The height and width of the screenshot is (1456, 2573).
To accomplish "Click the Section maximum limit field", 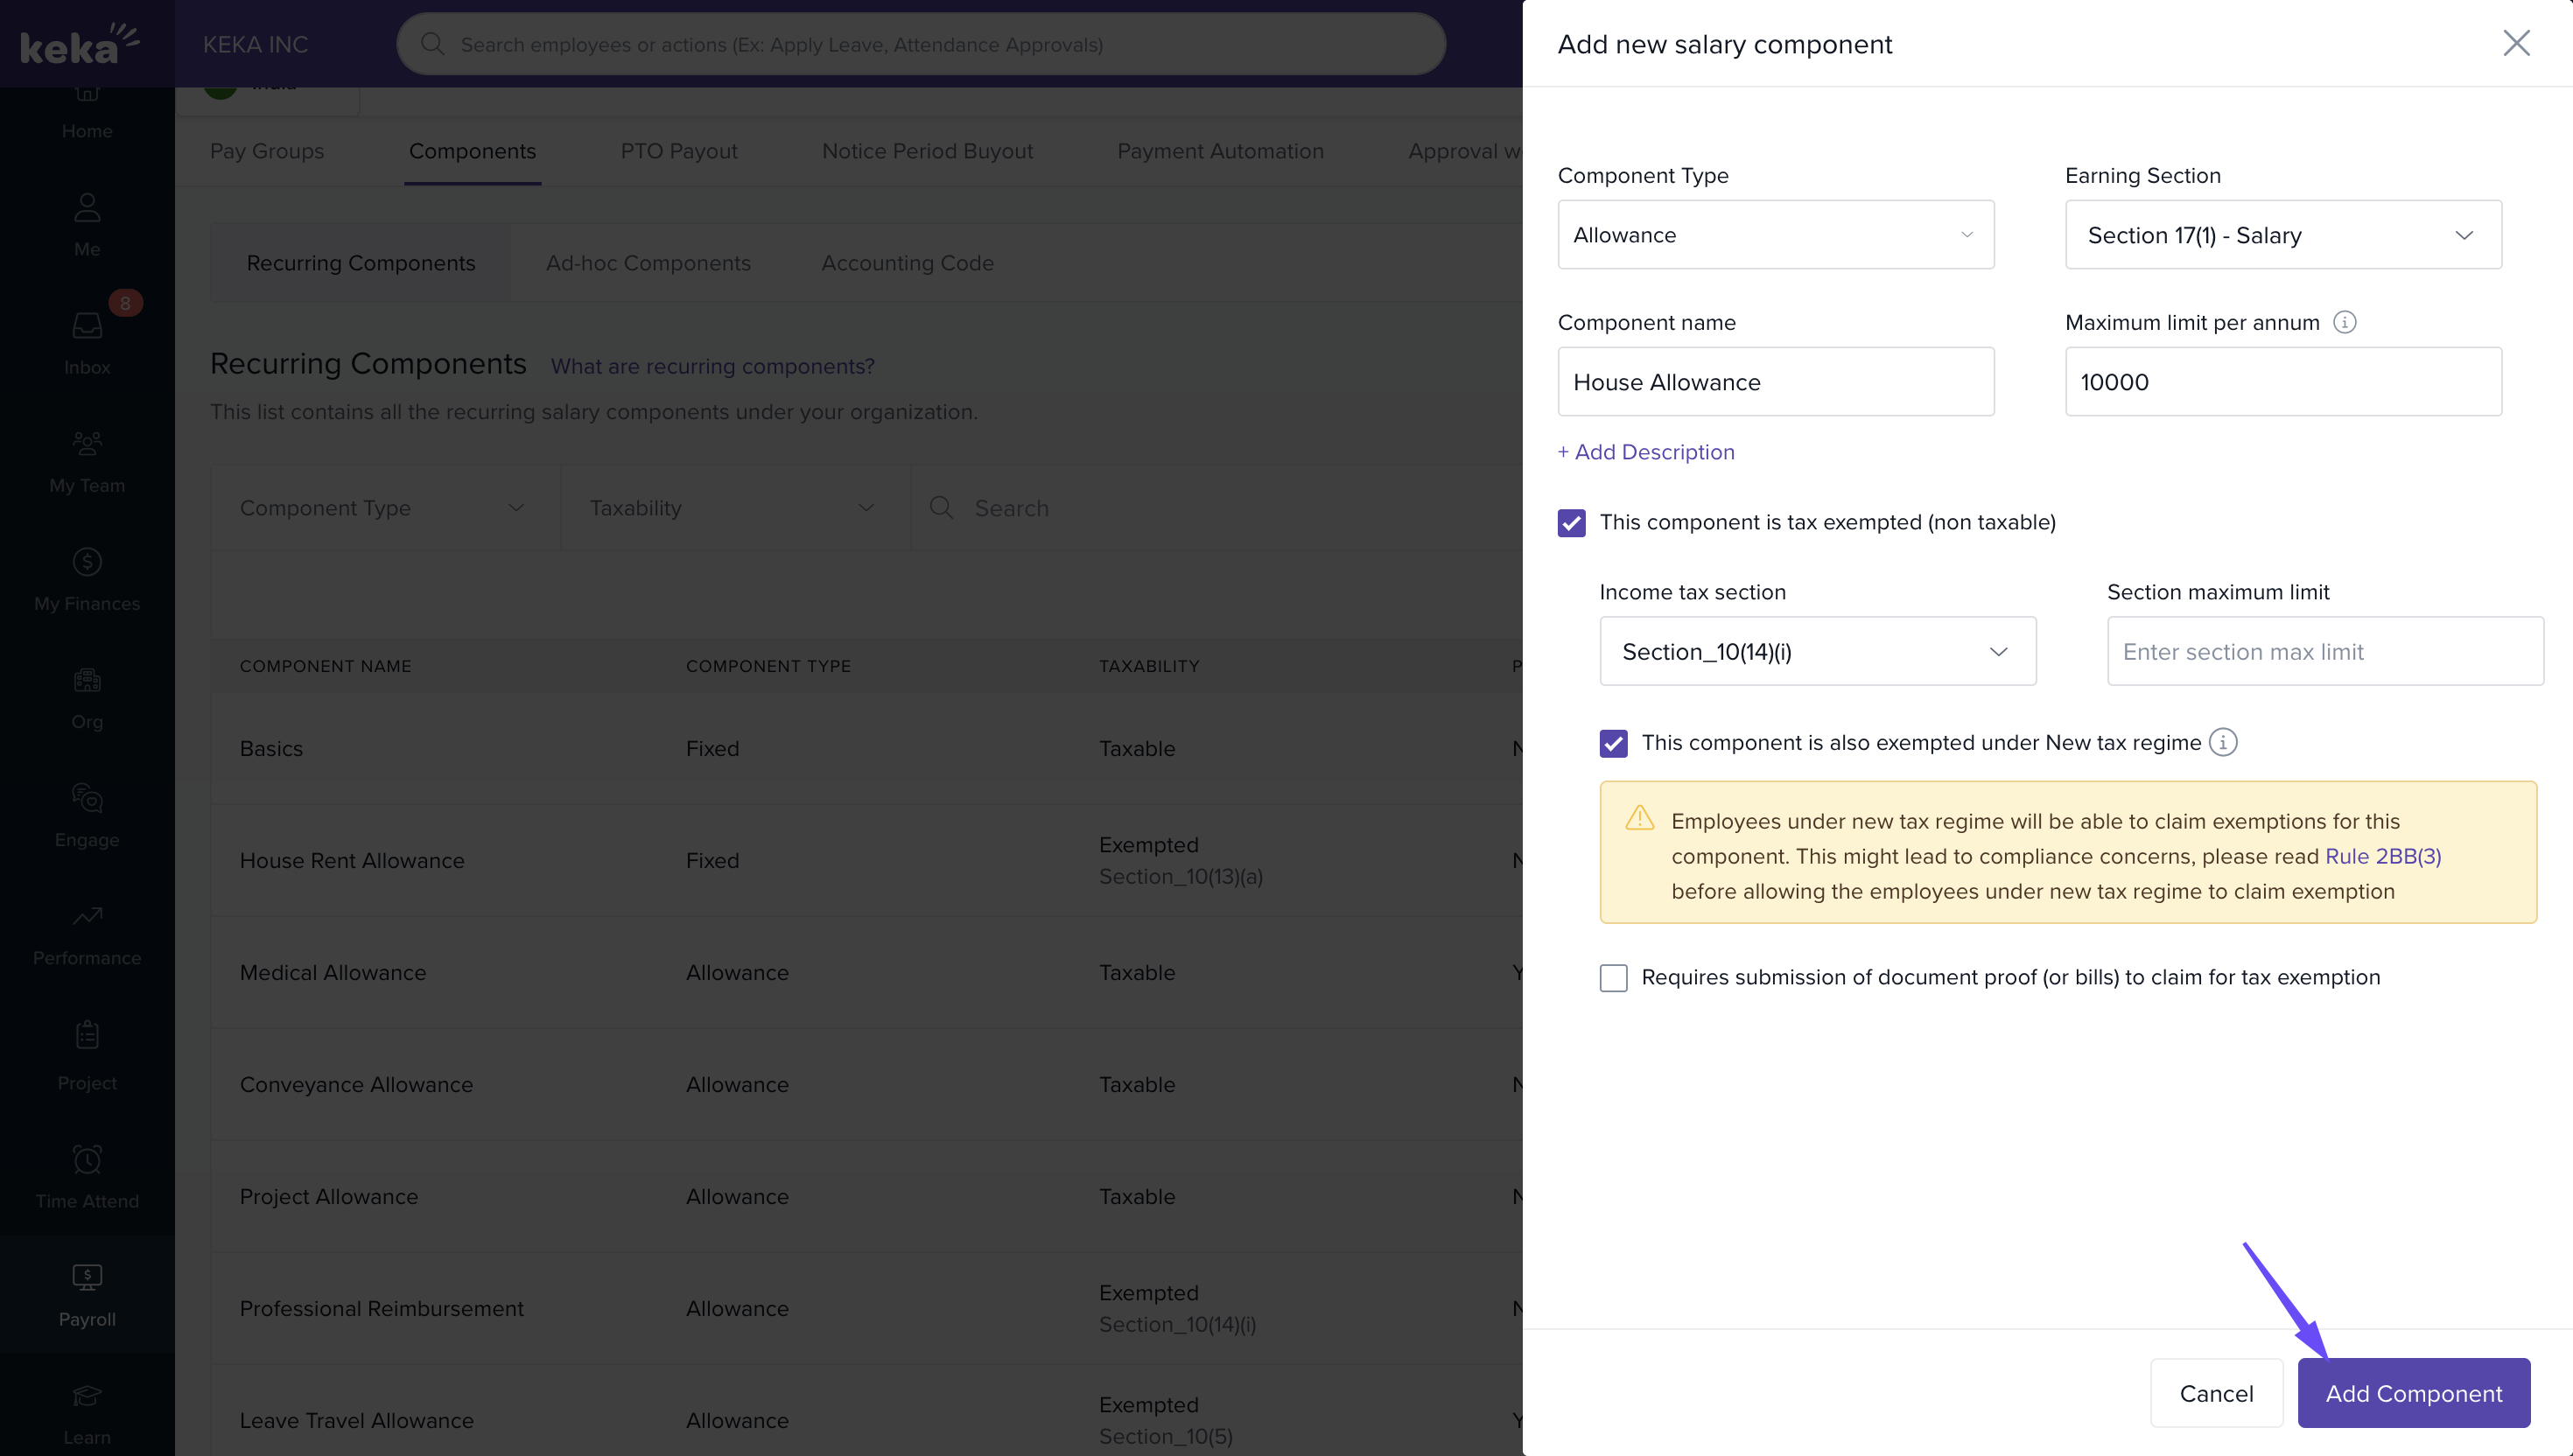I will [2324, 652].
